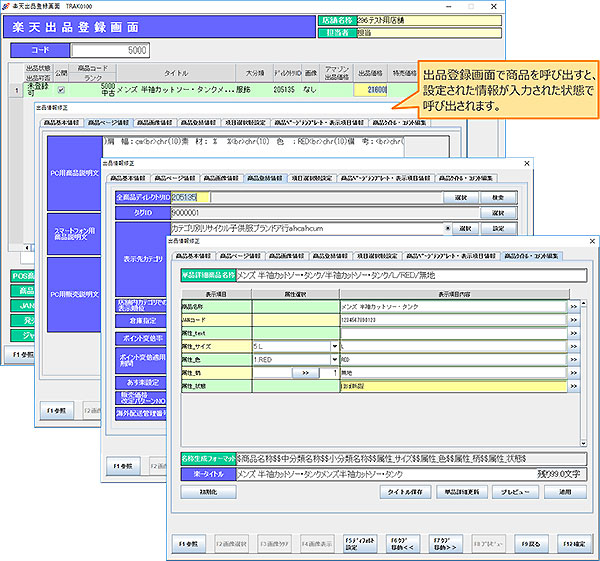Select the radio button beside 表示先カテゴリ 選択

[450, 229]
